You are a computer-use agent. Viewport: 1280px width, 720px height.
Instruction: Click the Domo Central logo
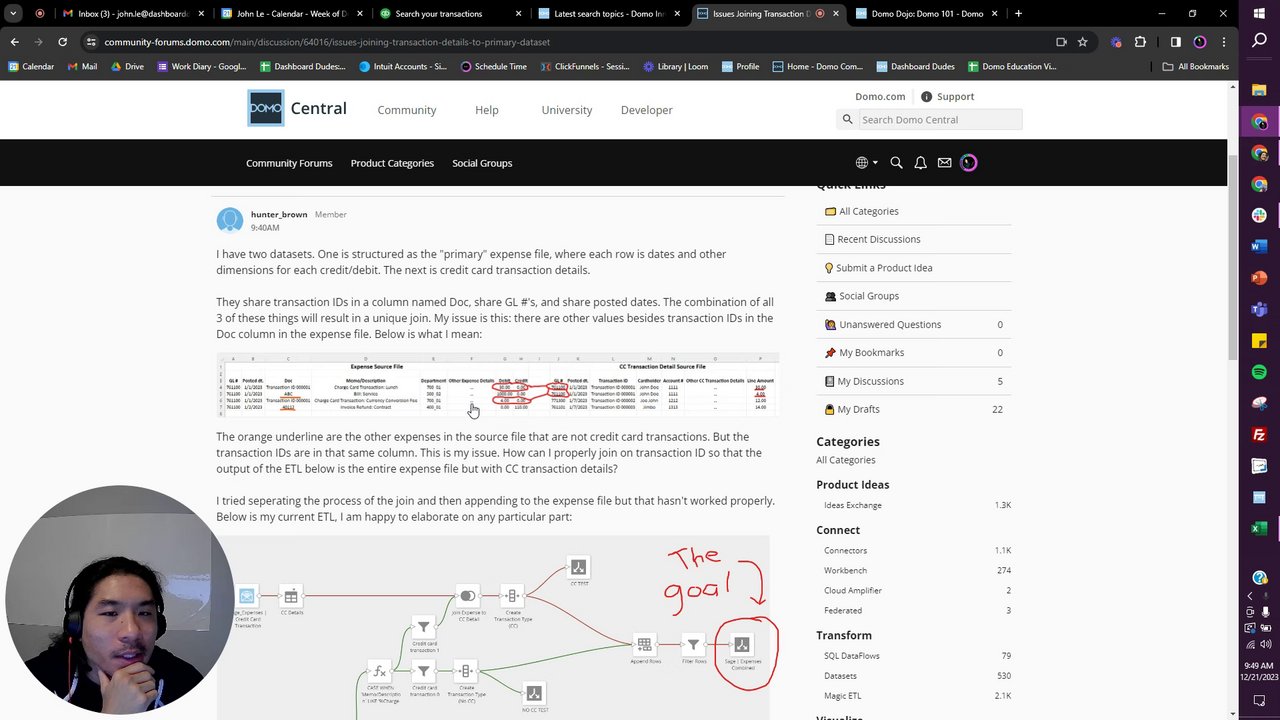[297, 108]
